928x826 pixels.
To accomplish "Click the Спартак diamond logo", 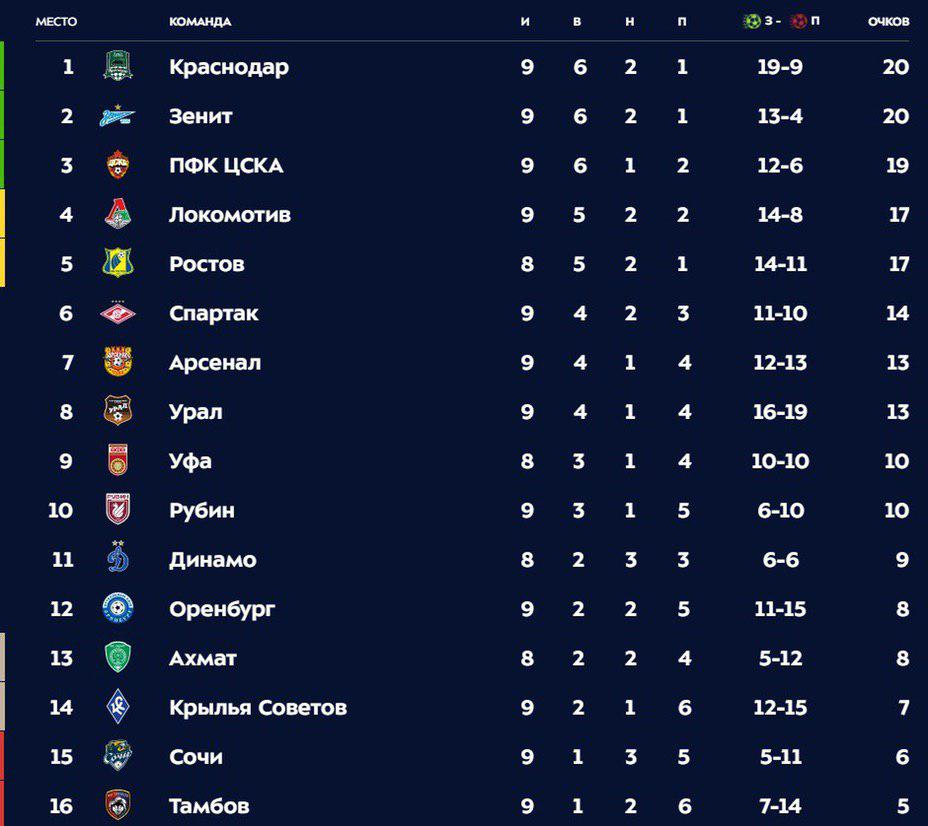I will 118,312.
